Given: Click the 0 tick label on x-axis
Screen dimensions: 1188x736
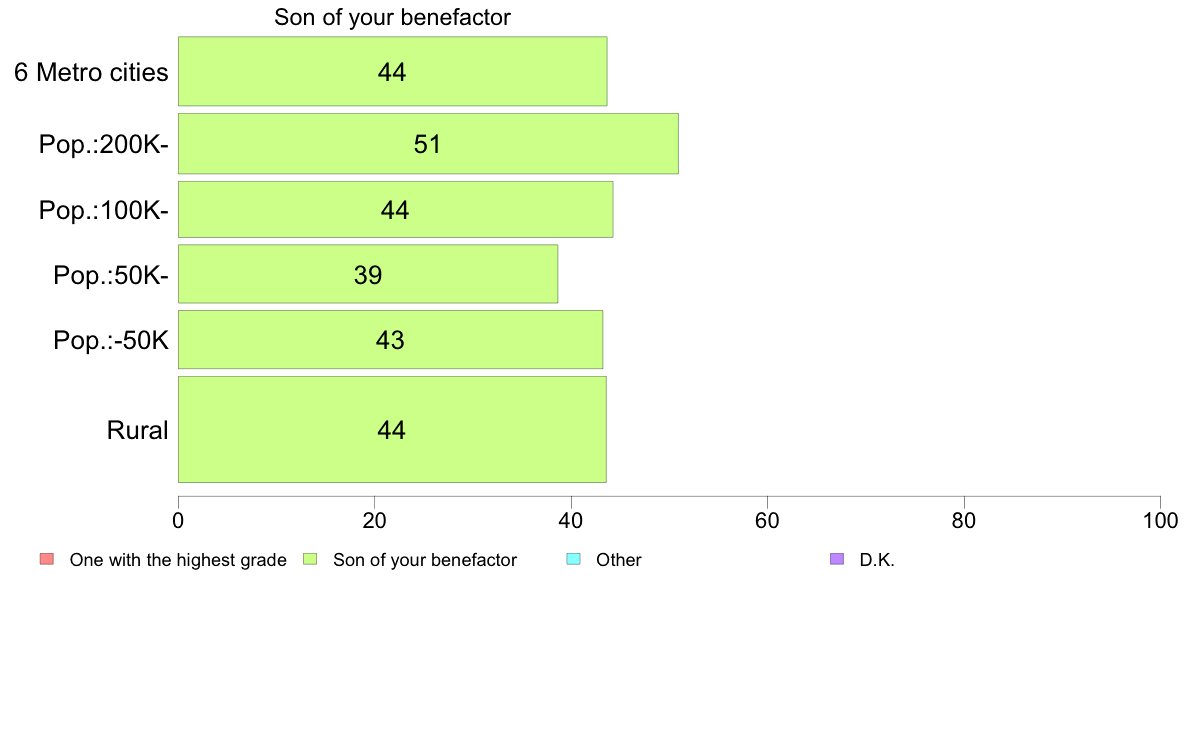Looking at the screenshot, I should click(x=178, y=520).
